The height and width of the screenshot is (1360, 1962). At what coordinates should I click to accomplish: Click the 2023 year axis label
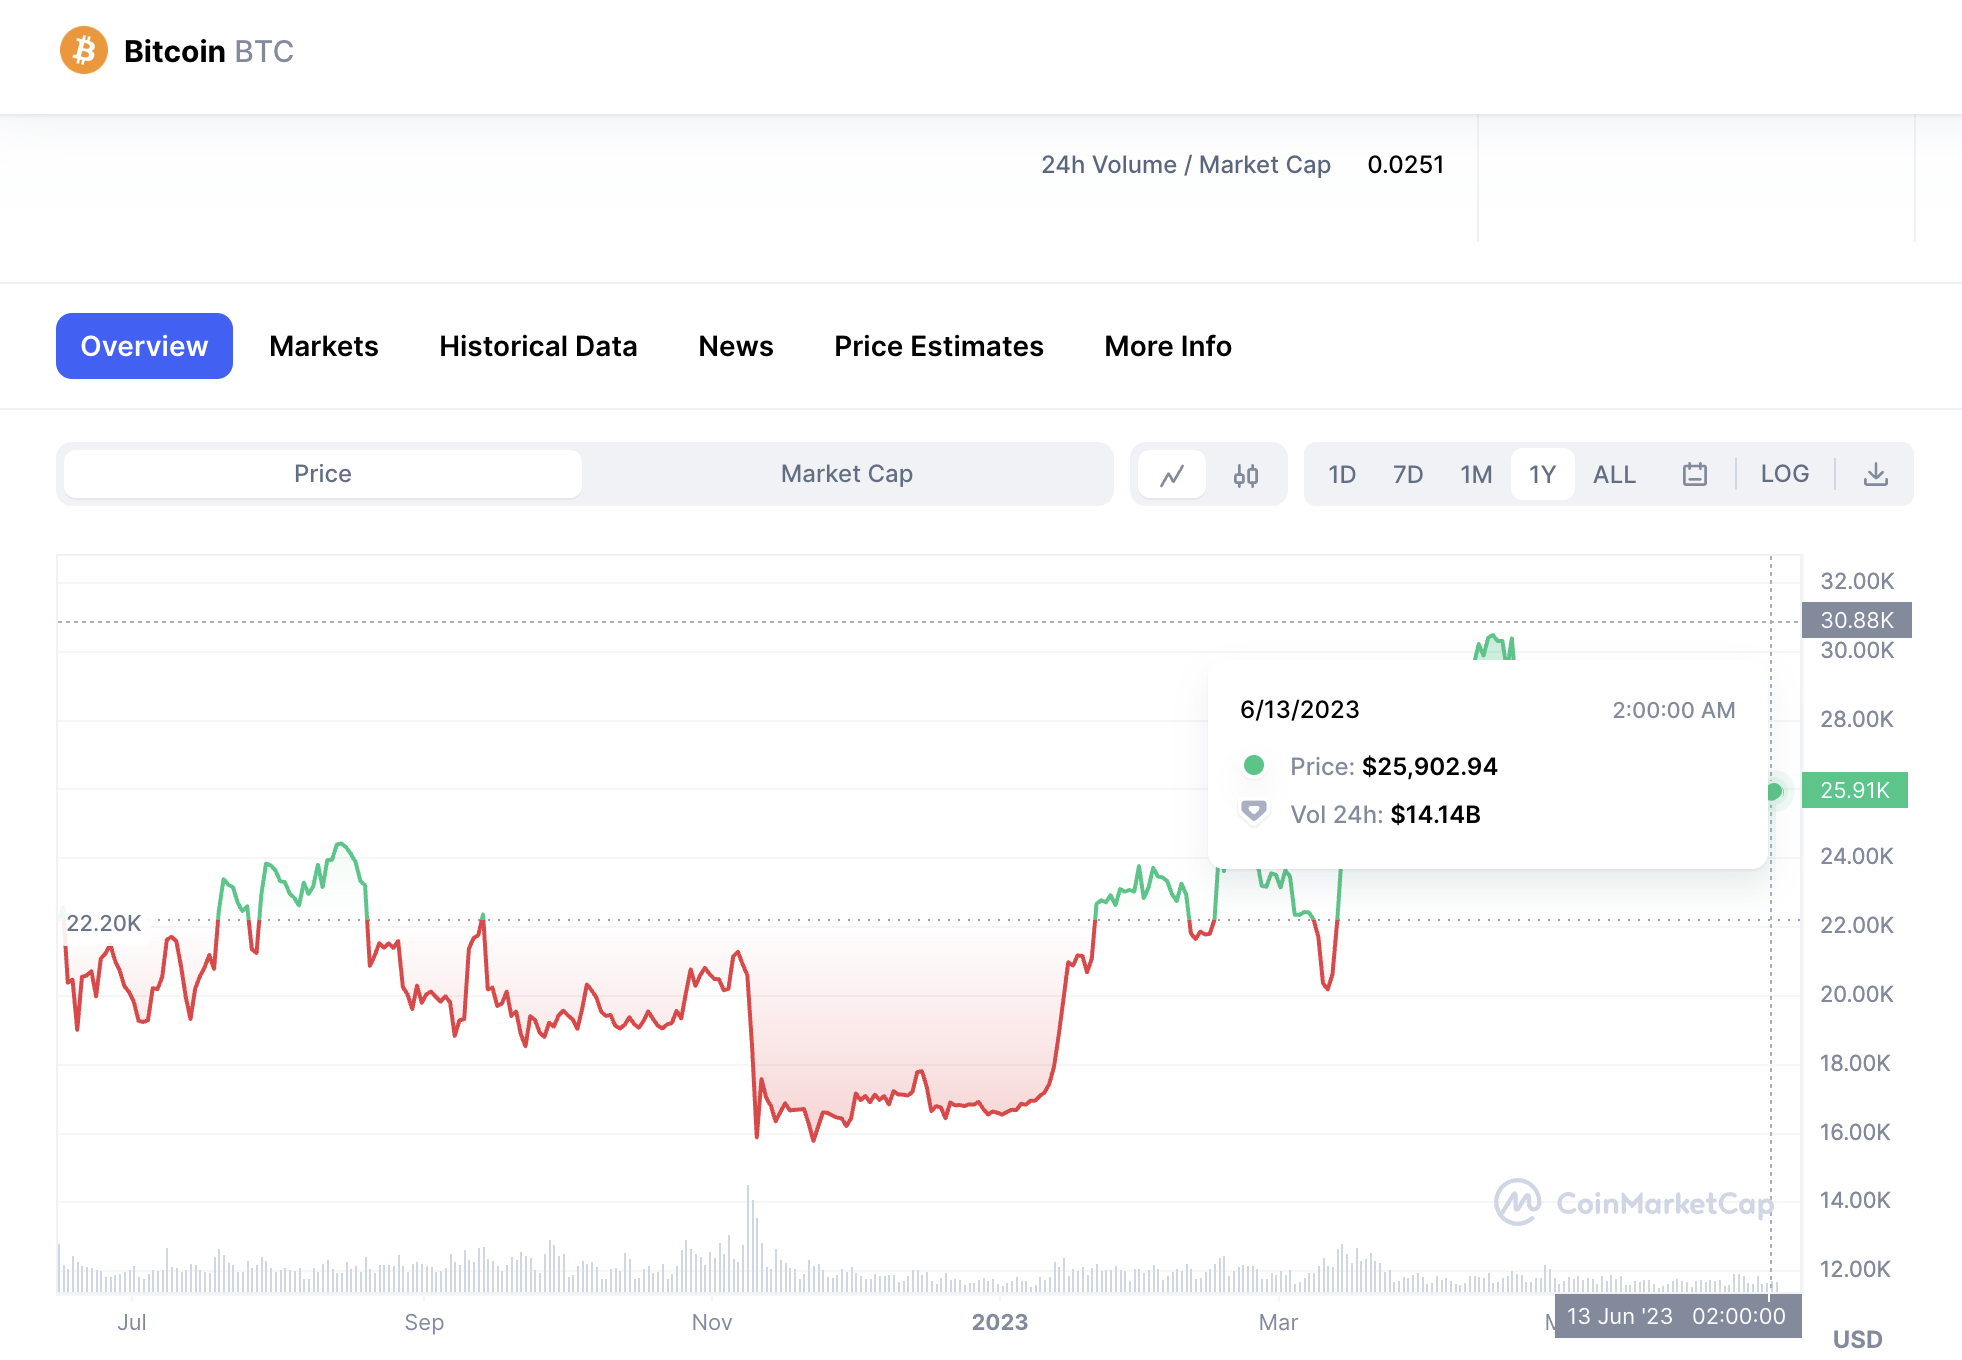[x=1000, y=1322]
